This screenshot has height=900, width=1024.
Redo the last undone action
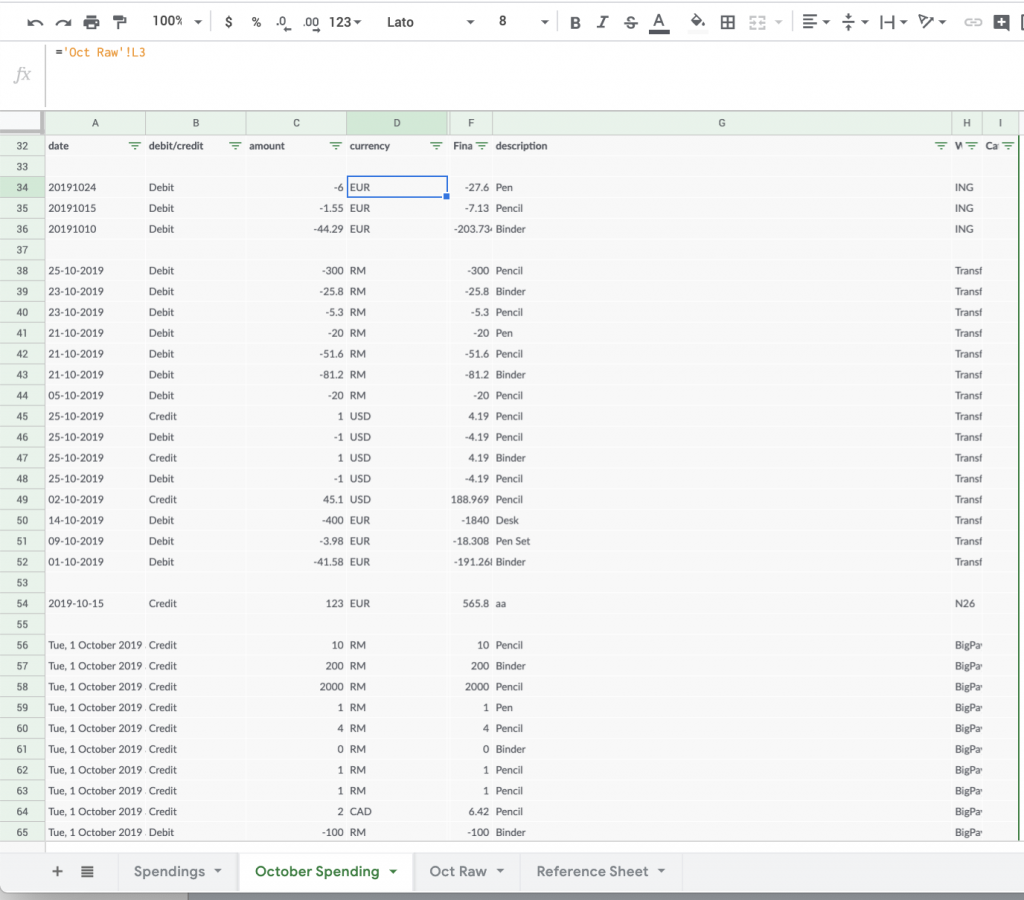tap(63, 22)
